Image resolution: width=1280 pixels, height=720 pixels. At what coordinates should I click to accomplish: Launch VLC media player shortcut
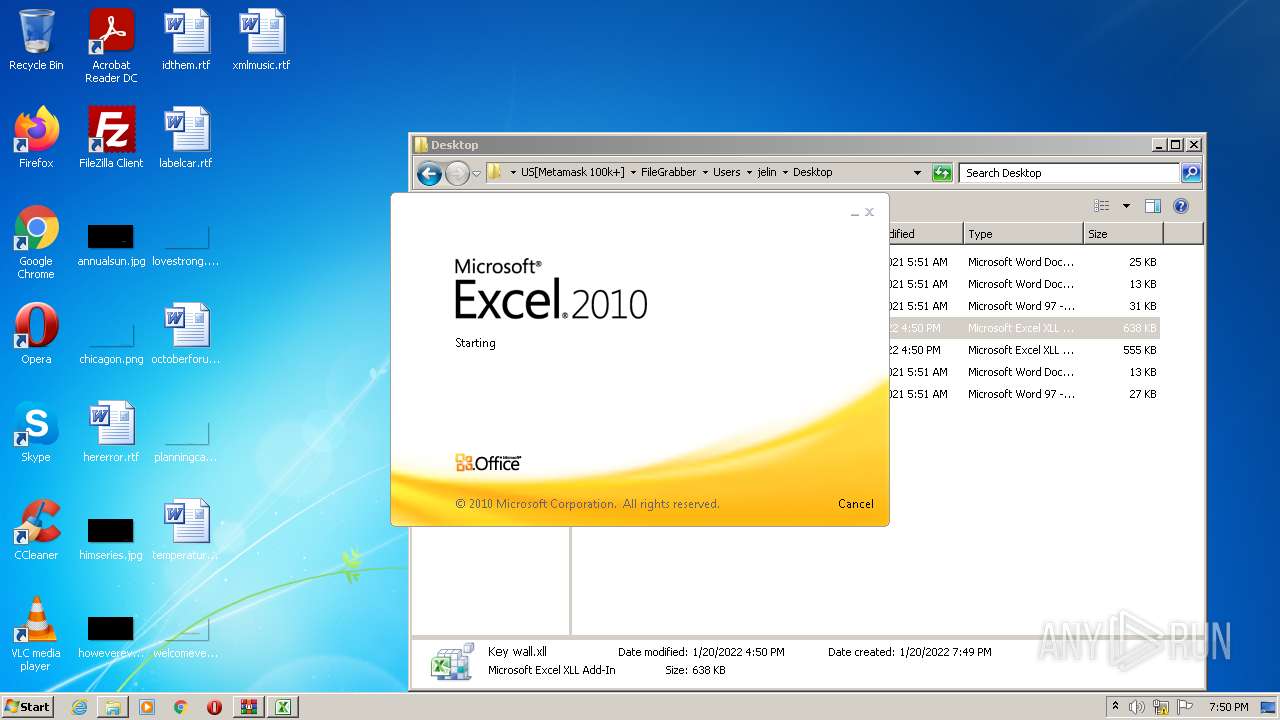pos(36,634)
